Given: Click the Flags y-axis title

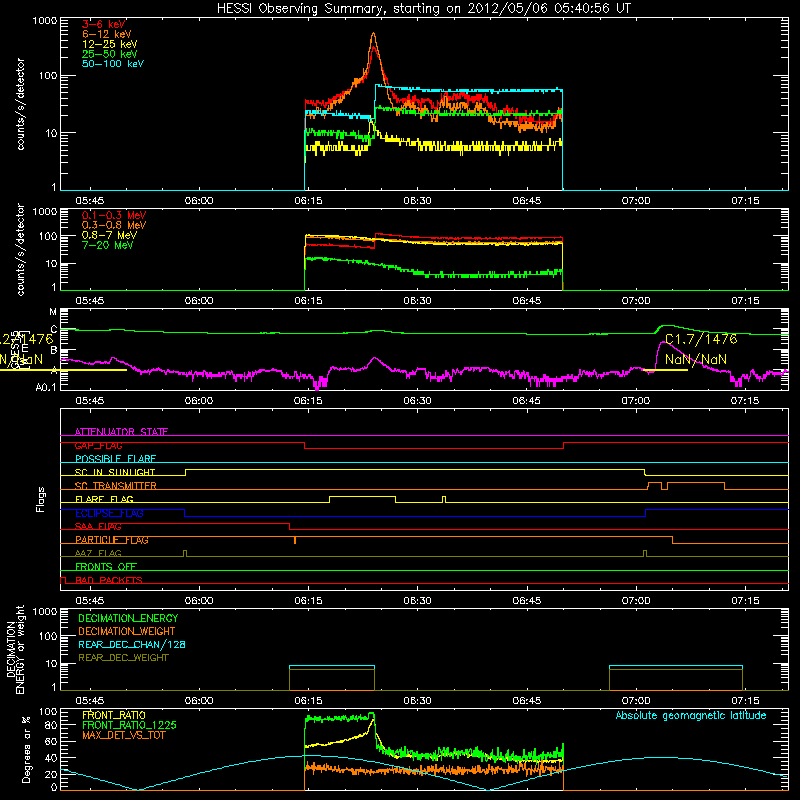Looking at the screenshot, I should [41, 499].
